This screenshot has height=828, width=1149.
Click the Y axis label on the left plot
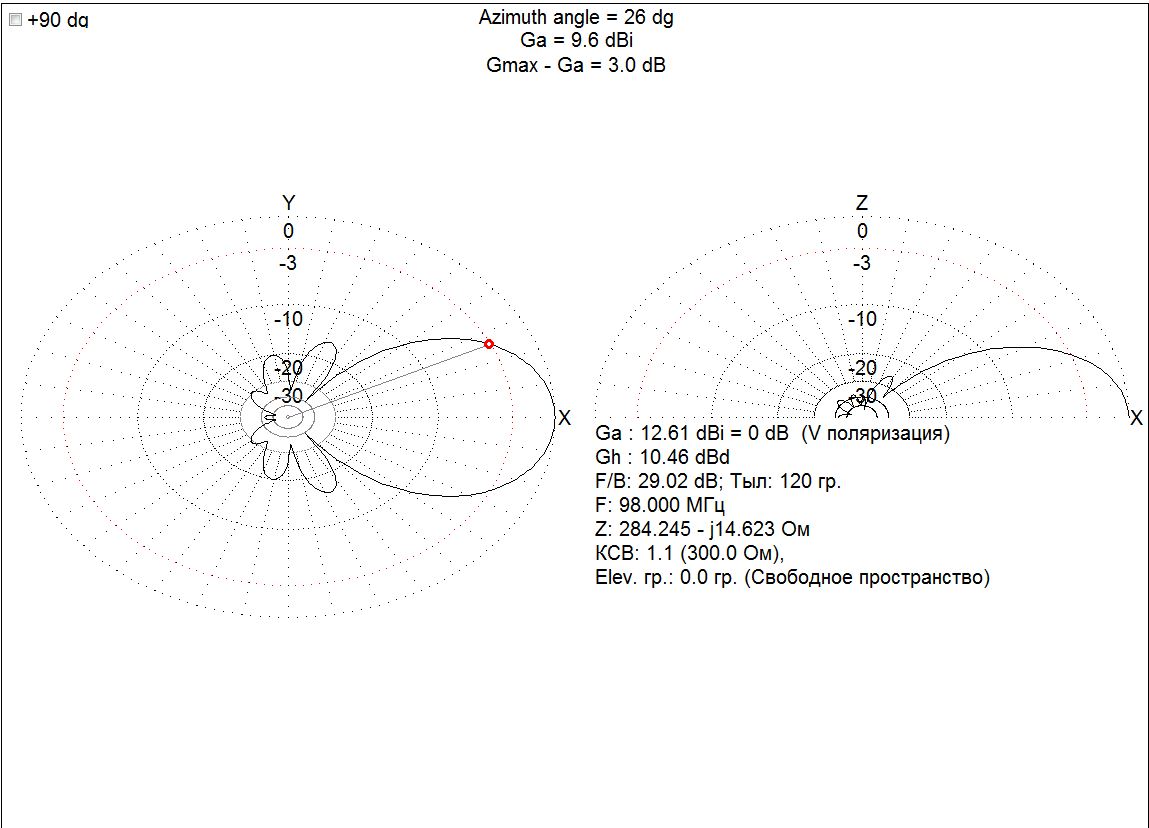289,203
